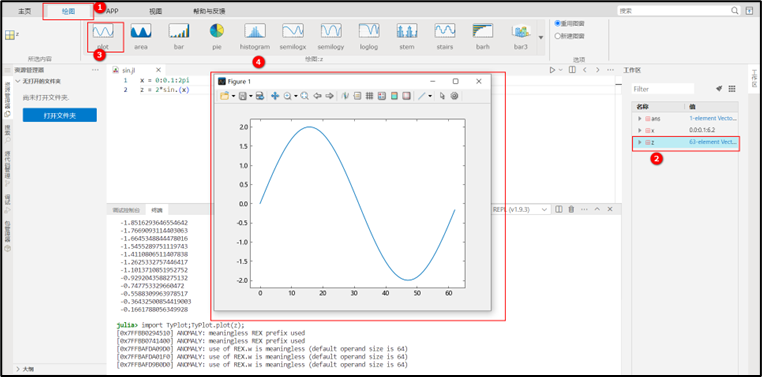Pick the semilogy plot type
Screen dimensions: 762x377
330,36
